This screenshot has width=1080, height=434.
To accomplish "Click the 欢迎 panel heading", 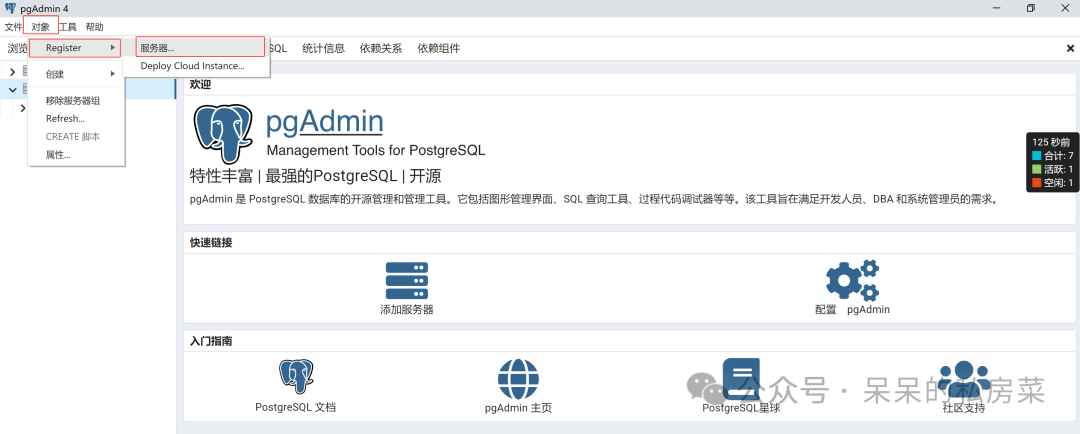I will click(200, 84).
